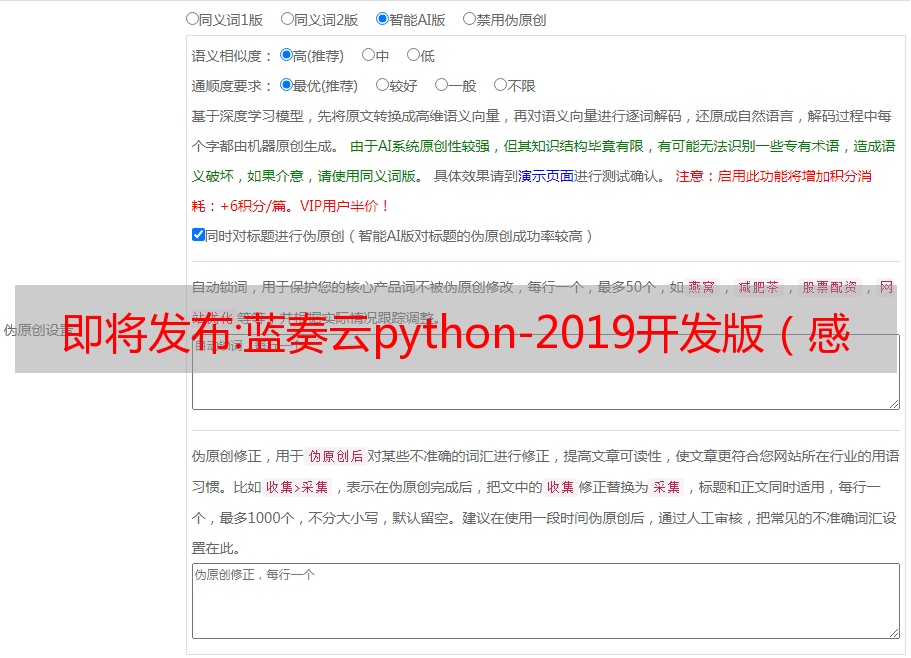The width and height of the screenshot is (911, 658).
Task: Click the 收集>采集 example tag
Action: click(297, 487)
